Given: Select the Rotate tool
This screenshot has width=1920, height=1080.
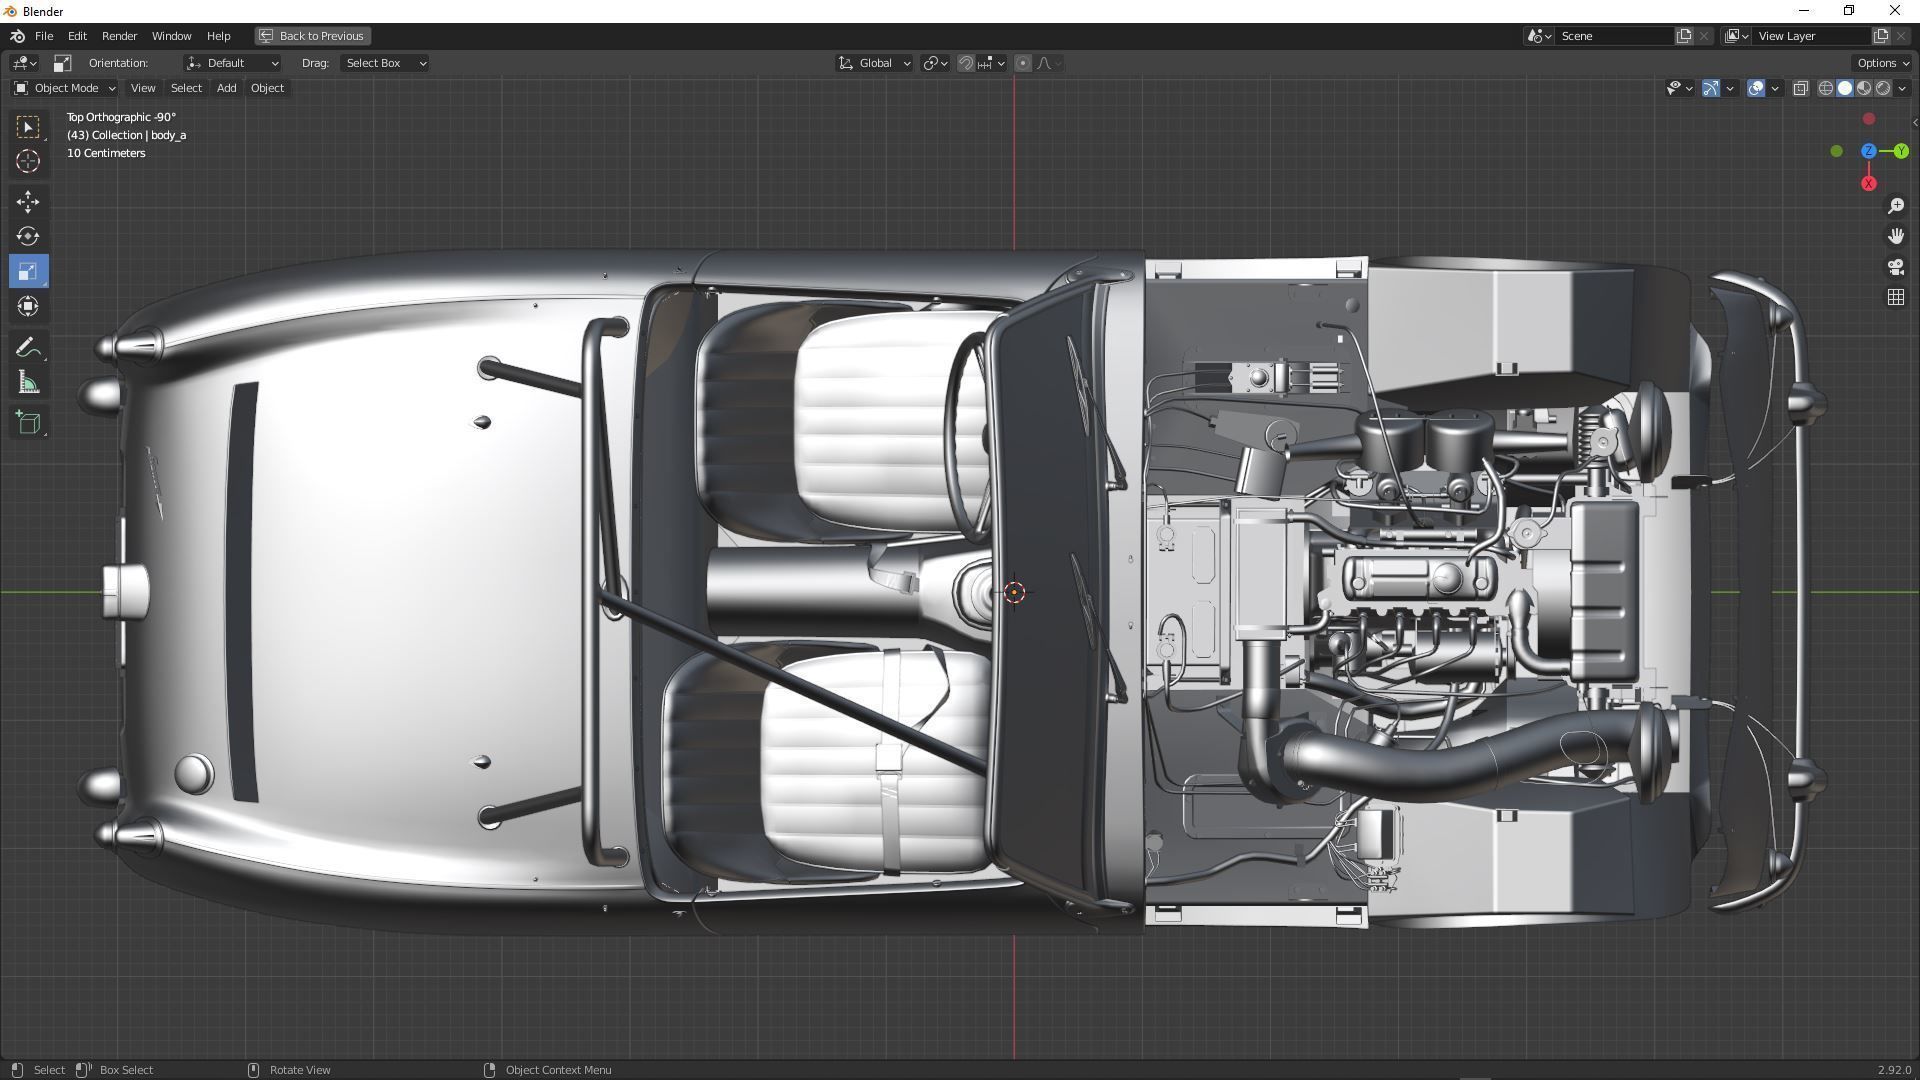Looking at the screenshot, I should point(28,237).
